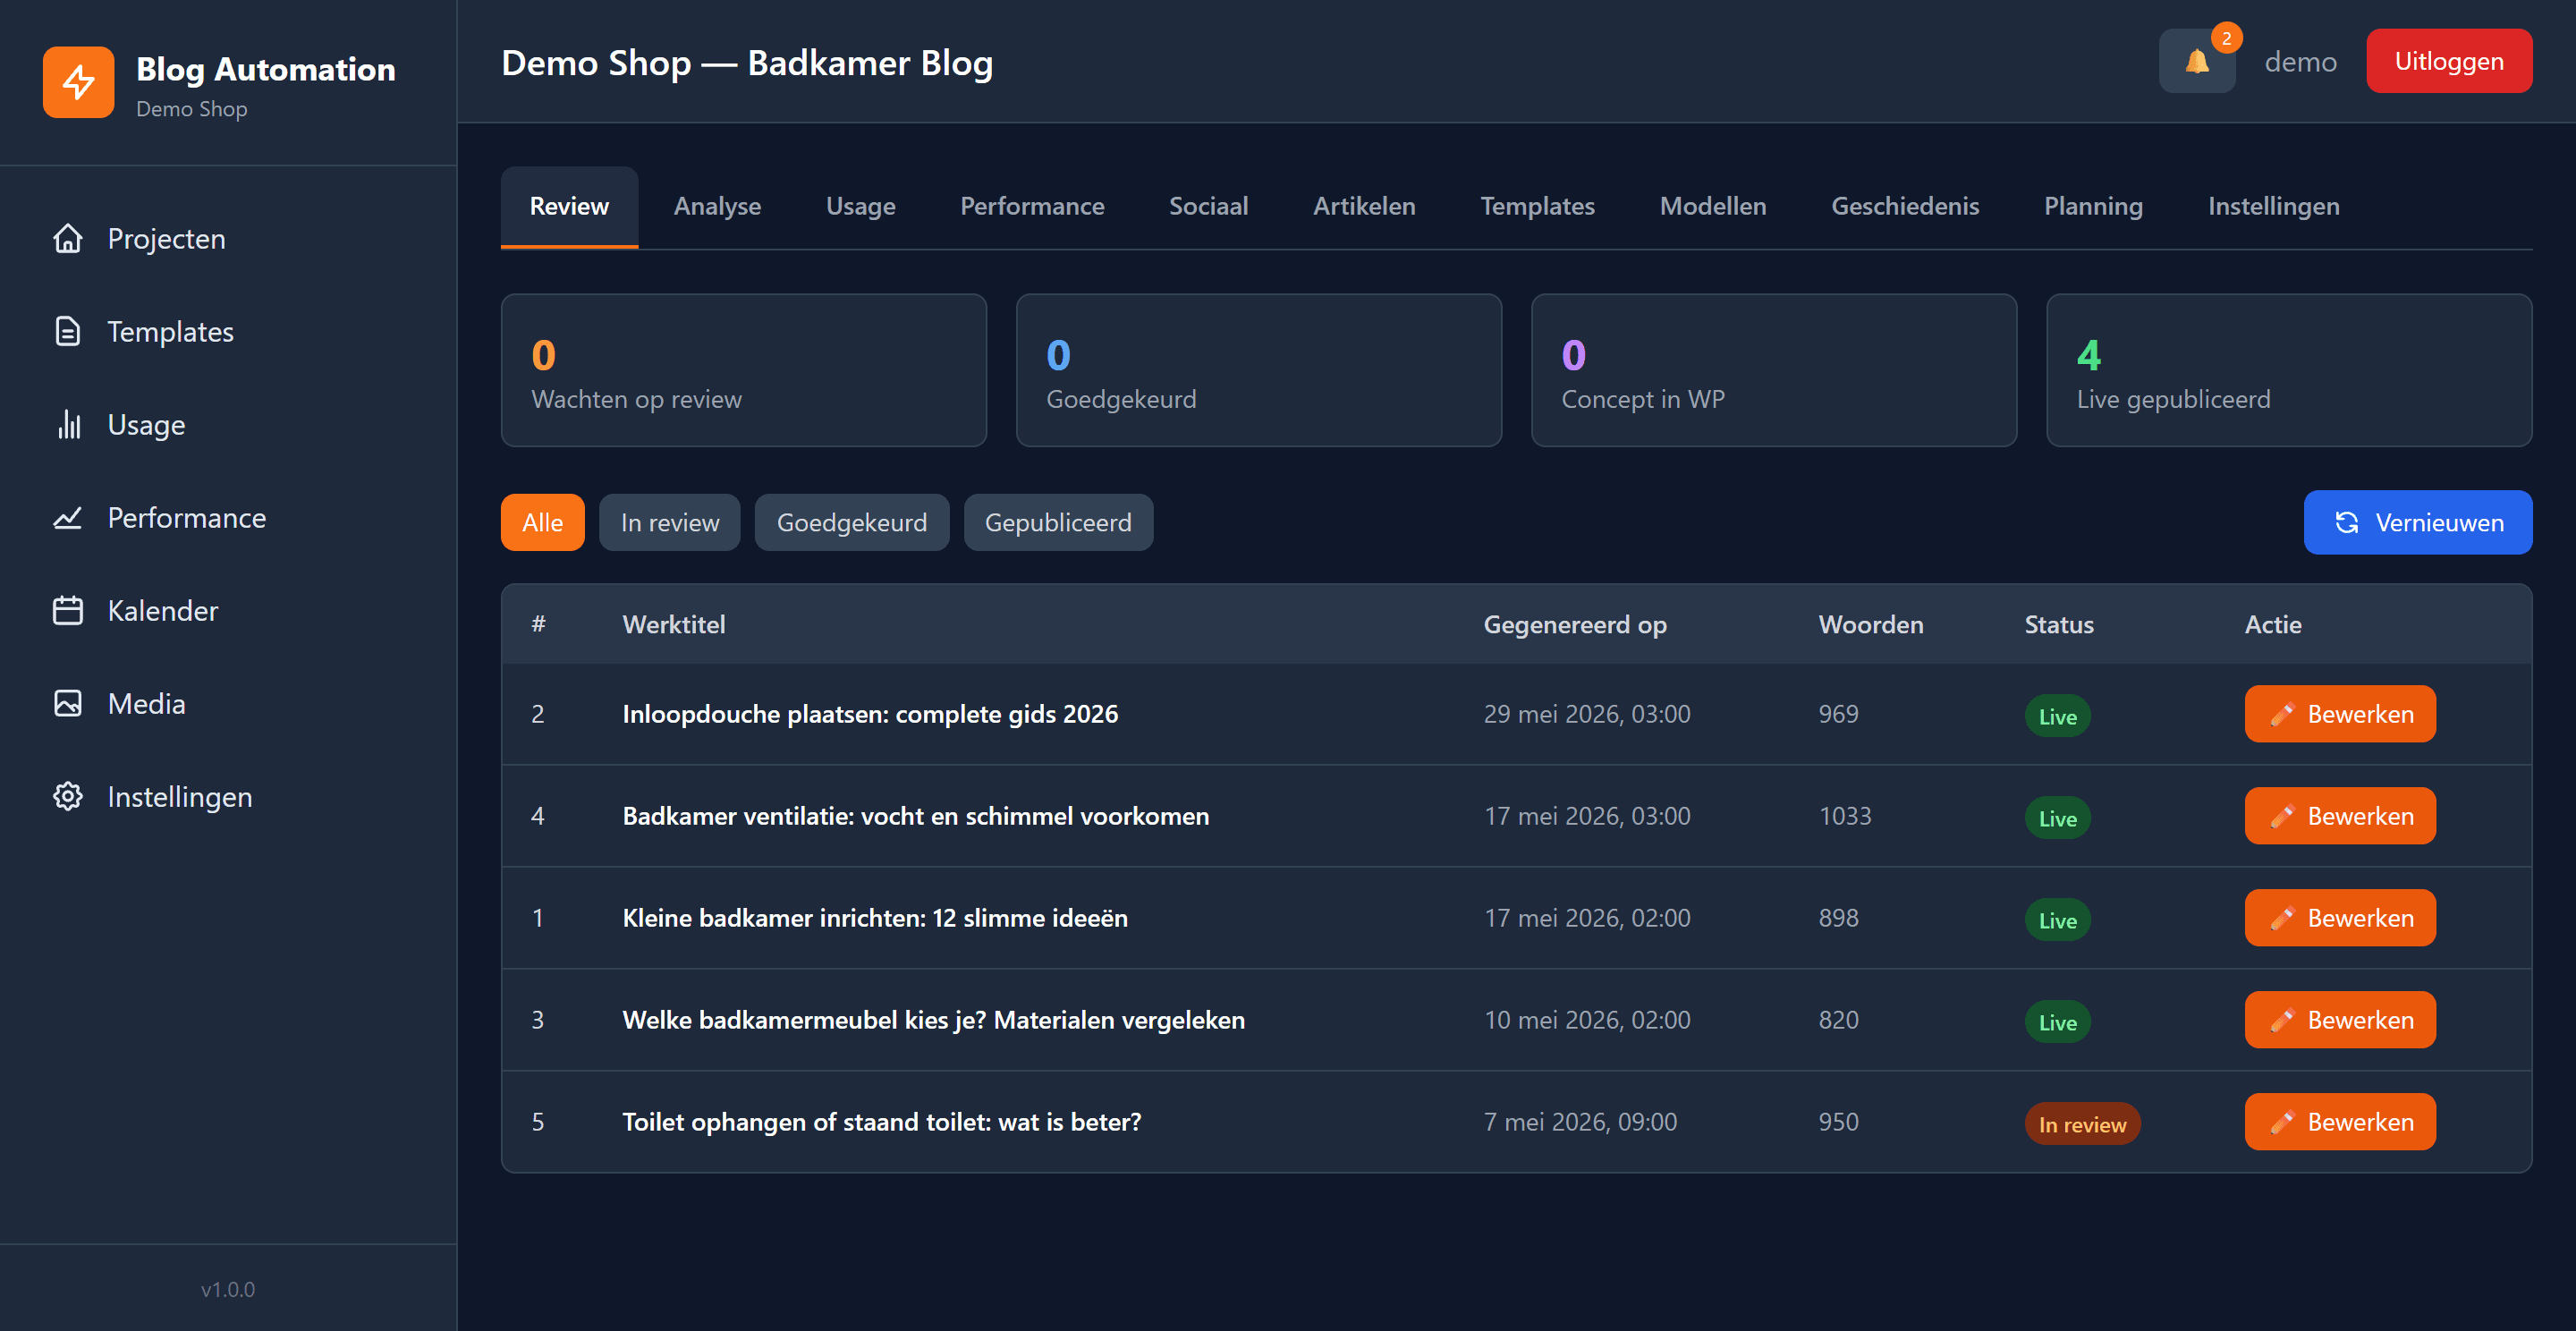Click title 'Kleine badkamer inrichten: 12 slimme ideeën'

pos(874,919)
